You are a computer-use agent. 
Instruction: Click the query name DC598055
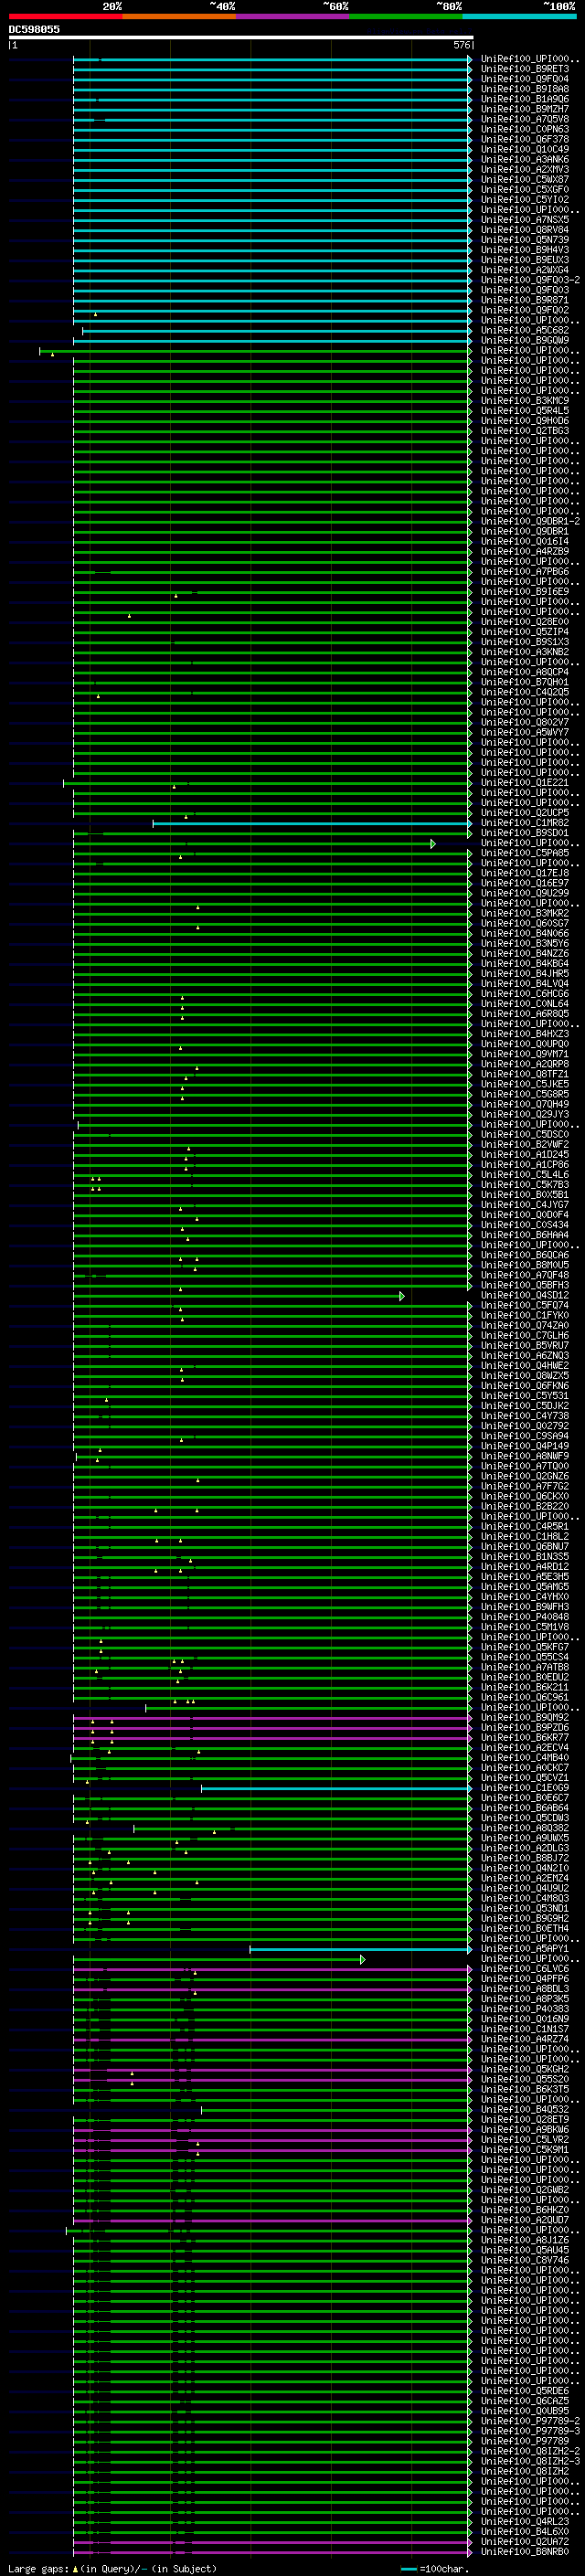tap(34, 29)
